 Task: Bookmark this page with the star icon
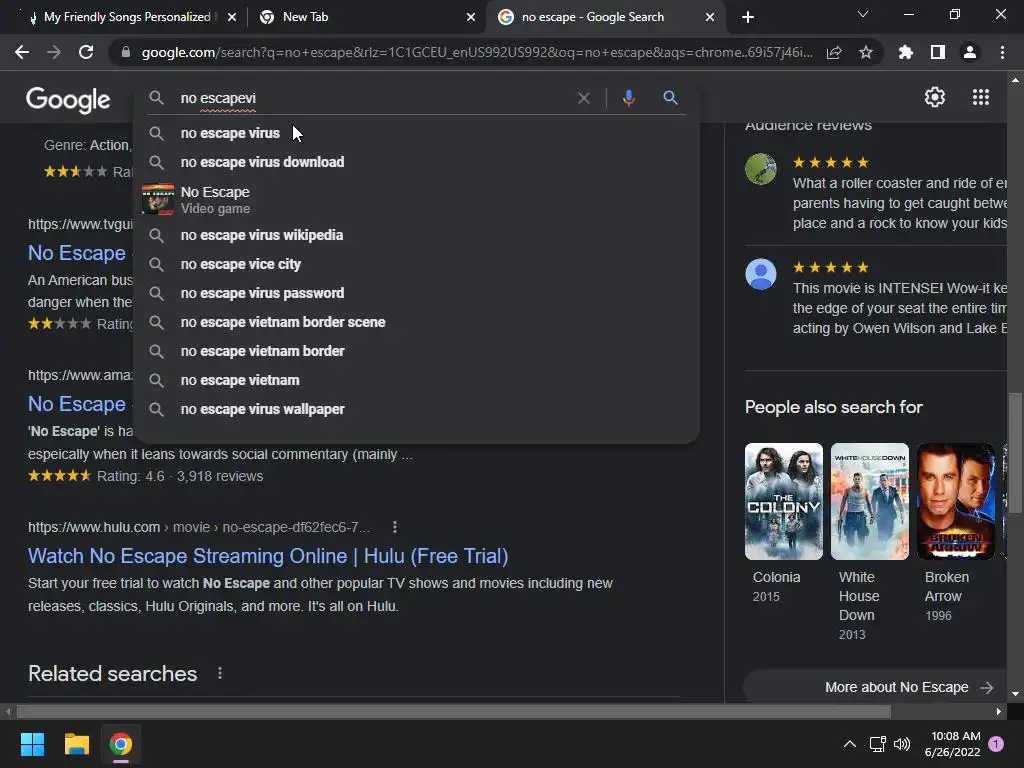point(866,52)
